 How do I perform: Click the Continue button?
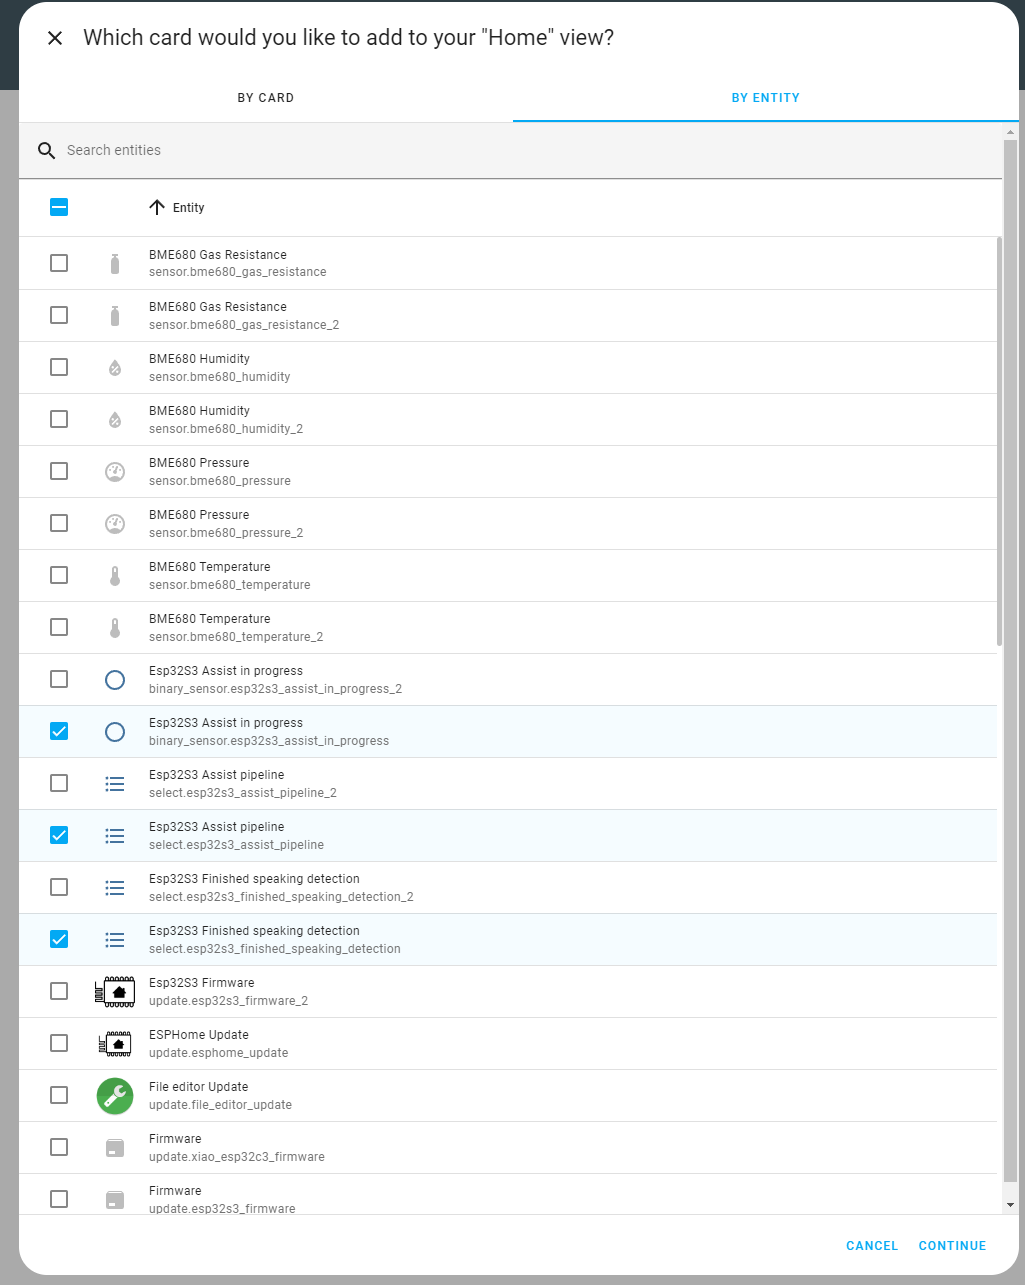[952, 1245]
